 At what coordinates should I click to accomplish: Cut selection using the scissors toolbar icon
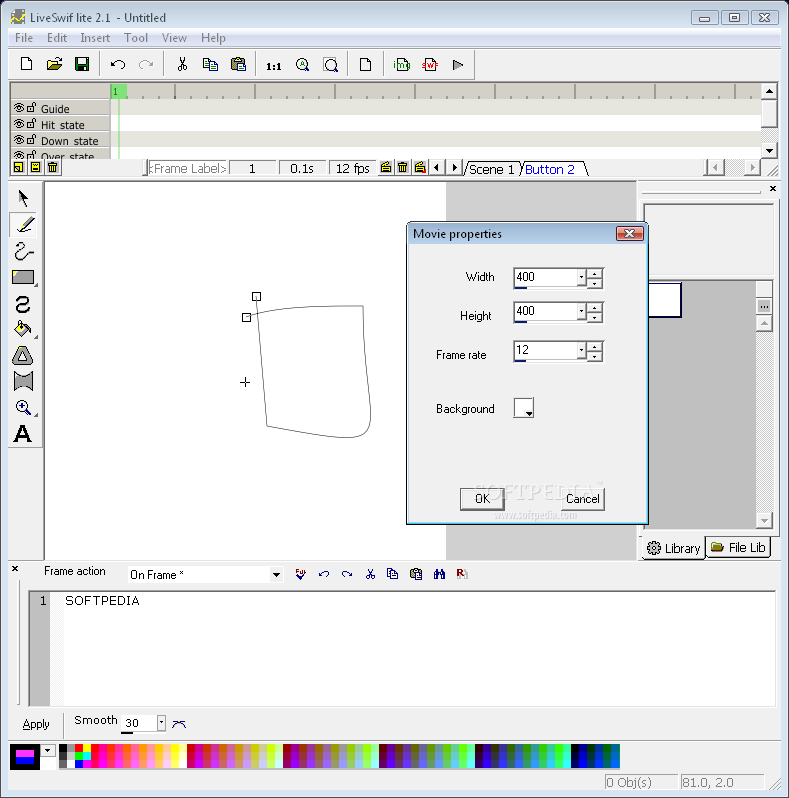182,64
